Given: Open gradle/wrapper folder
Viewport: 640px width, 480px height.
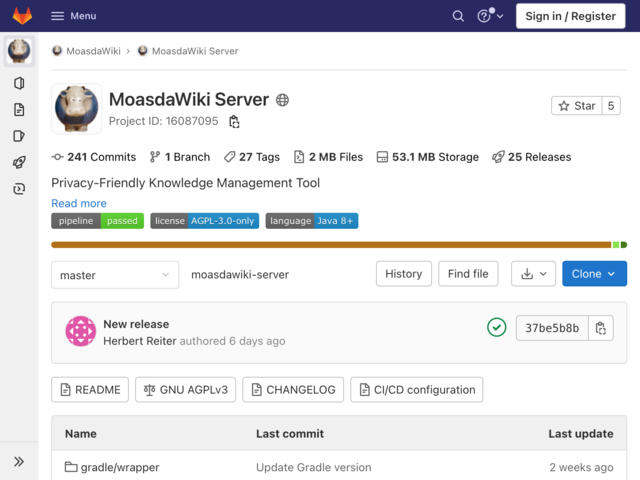Looking at the screenshot, I should 112,467.
